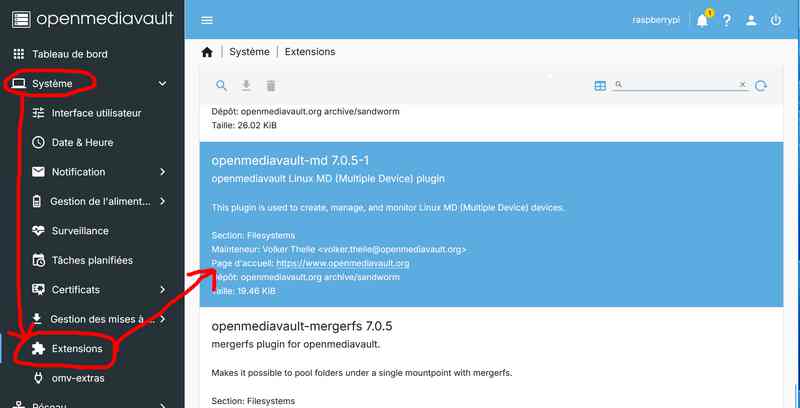Toggle the hamburger navigation menu
Image resolution: width=800 pixels, height=408 pixels.
(x=207, y=20)
